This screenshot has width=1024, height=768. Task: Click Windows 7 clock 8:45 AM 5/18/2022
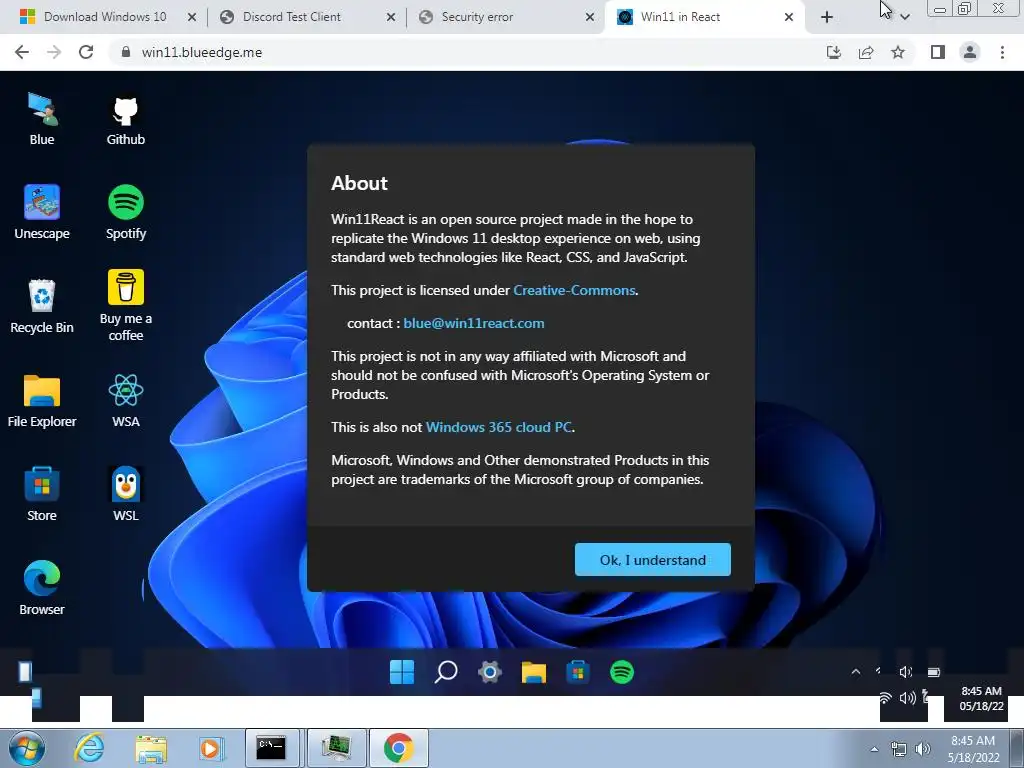click(x=973, y=749)
